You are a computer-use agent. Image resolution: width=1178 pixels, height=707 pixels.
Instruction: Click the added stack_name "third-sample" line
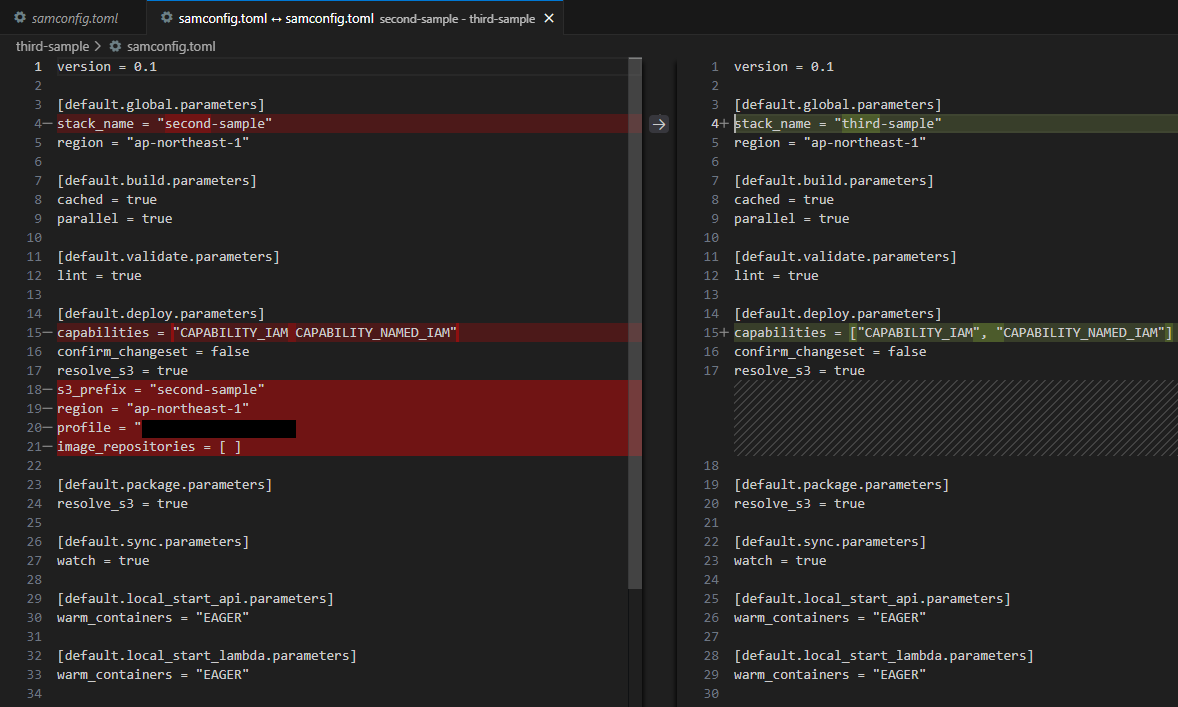[955, 123]
